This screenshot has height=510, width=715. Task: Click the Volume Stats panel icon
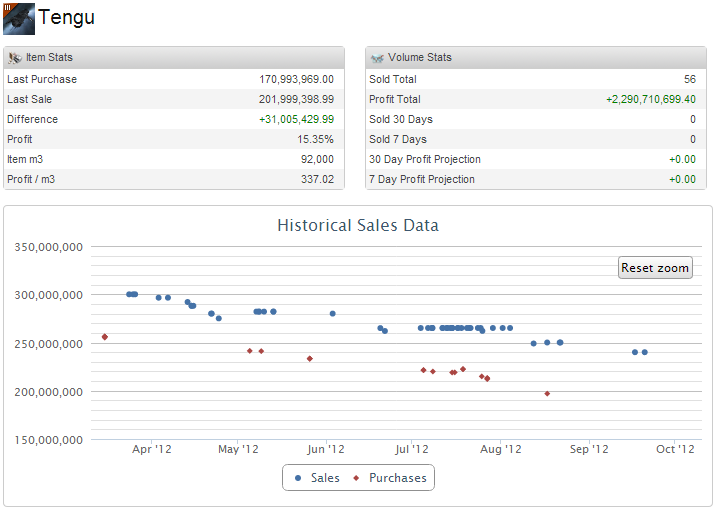[x=377, y=58]
